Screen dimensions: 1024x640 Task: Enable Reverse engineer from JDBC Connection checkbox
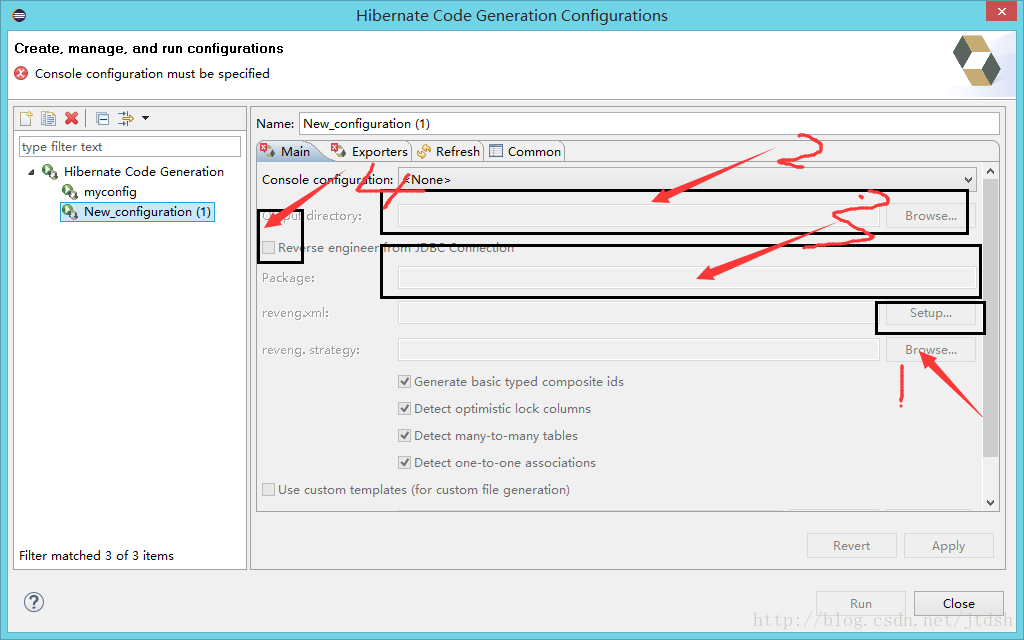[x=268, y=248]
